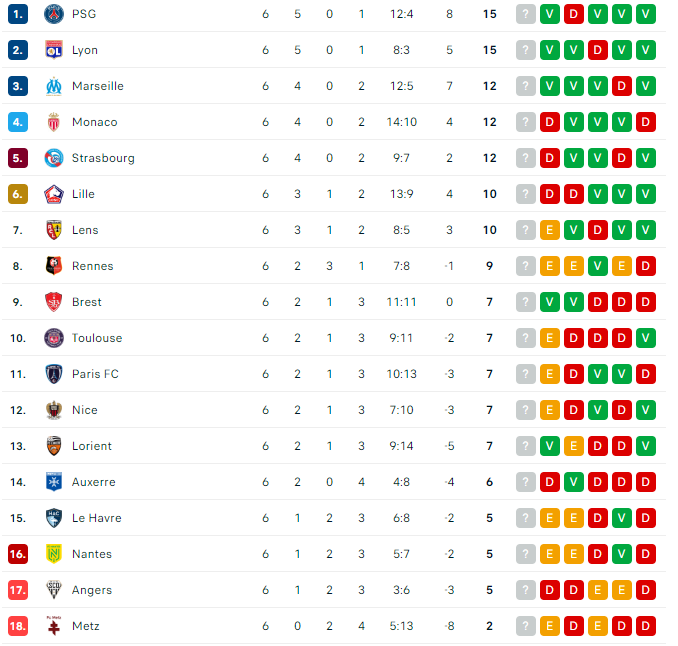Click Lens's orange E draw badge
This screenshot has width=678, height=646.
(x=550, y=230)
